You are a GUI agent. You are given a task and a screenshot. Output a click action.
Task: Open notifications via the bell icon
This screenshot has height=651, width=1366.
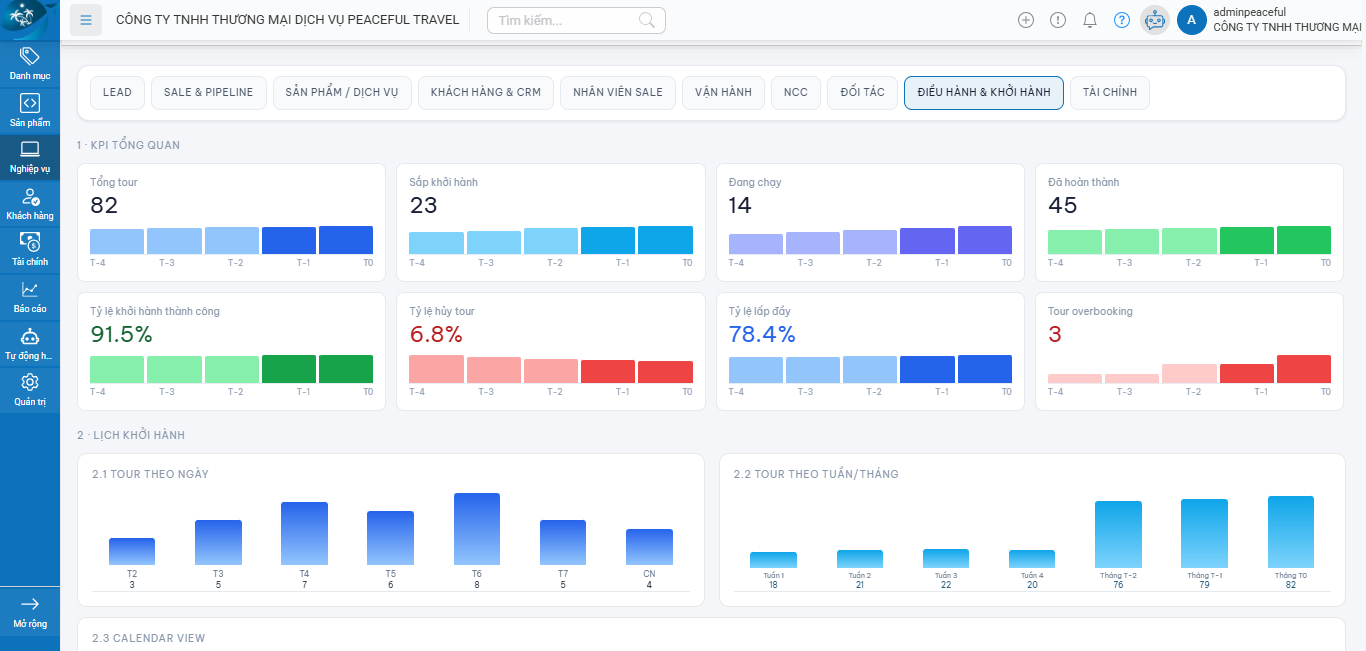coord(1090,19)
